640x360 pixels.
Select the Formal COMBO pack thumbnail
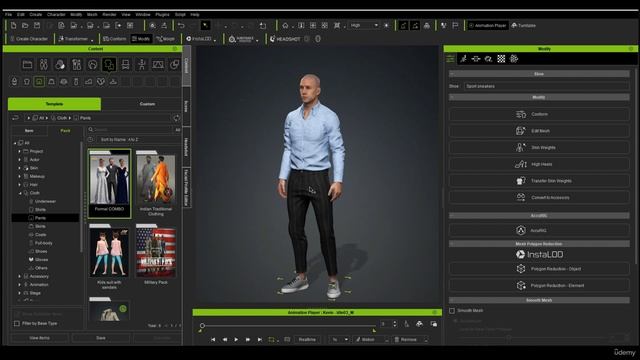[x=109, y=183]
